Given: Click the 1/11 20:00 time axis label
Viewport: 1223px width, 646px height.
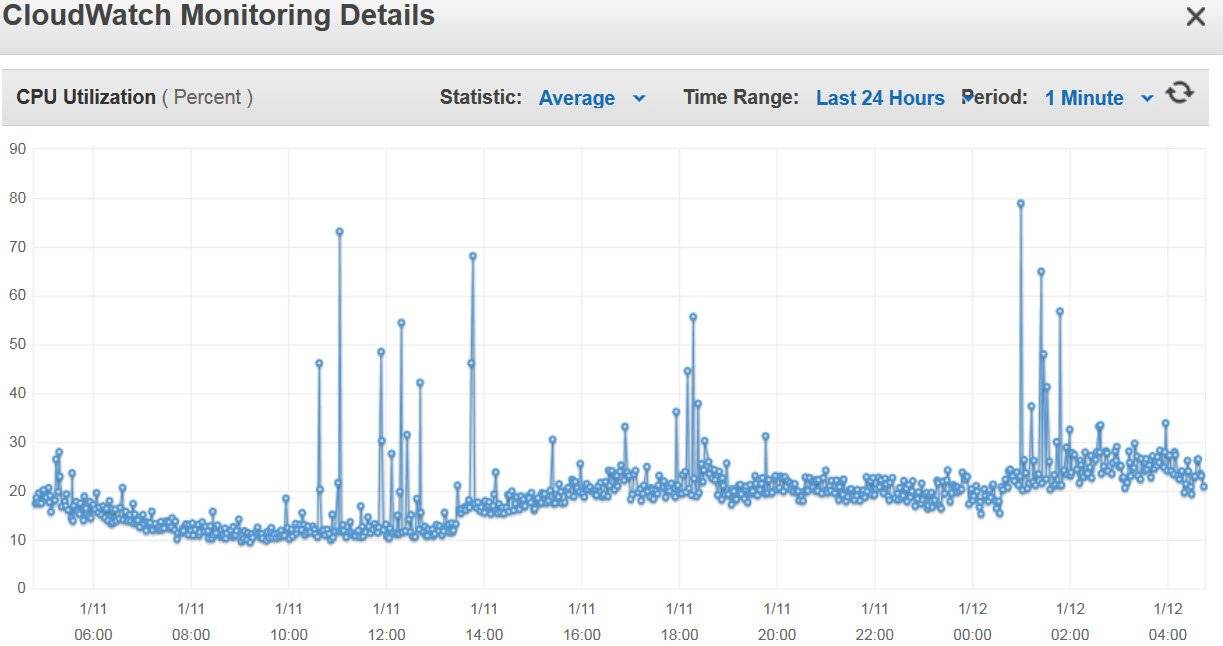Looking at the screenshot, I should [x=777, y=621].
